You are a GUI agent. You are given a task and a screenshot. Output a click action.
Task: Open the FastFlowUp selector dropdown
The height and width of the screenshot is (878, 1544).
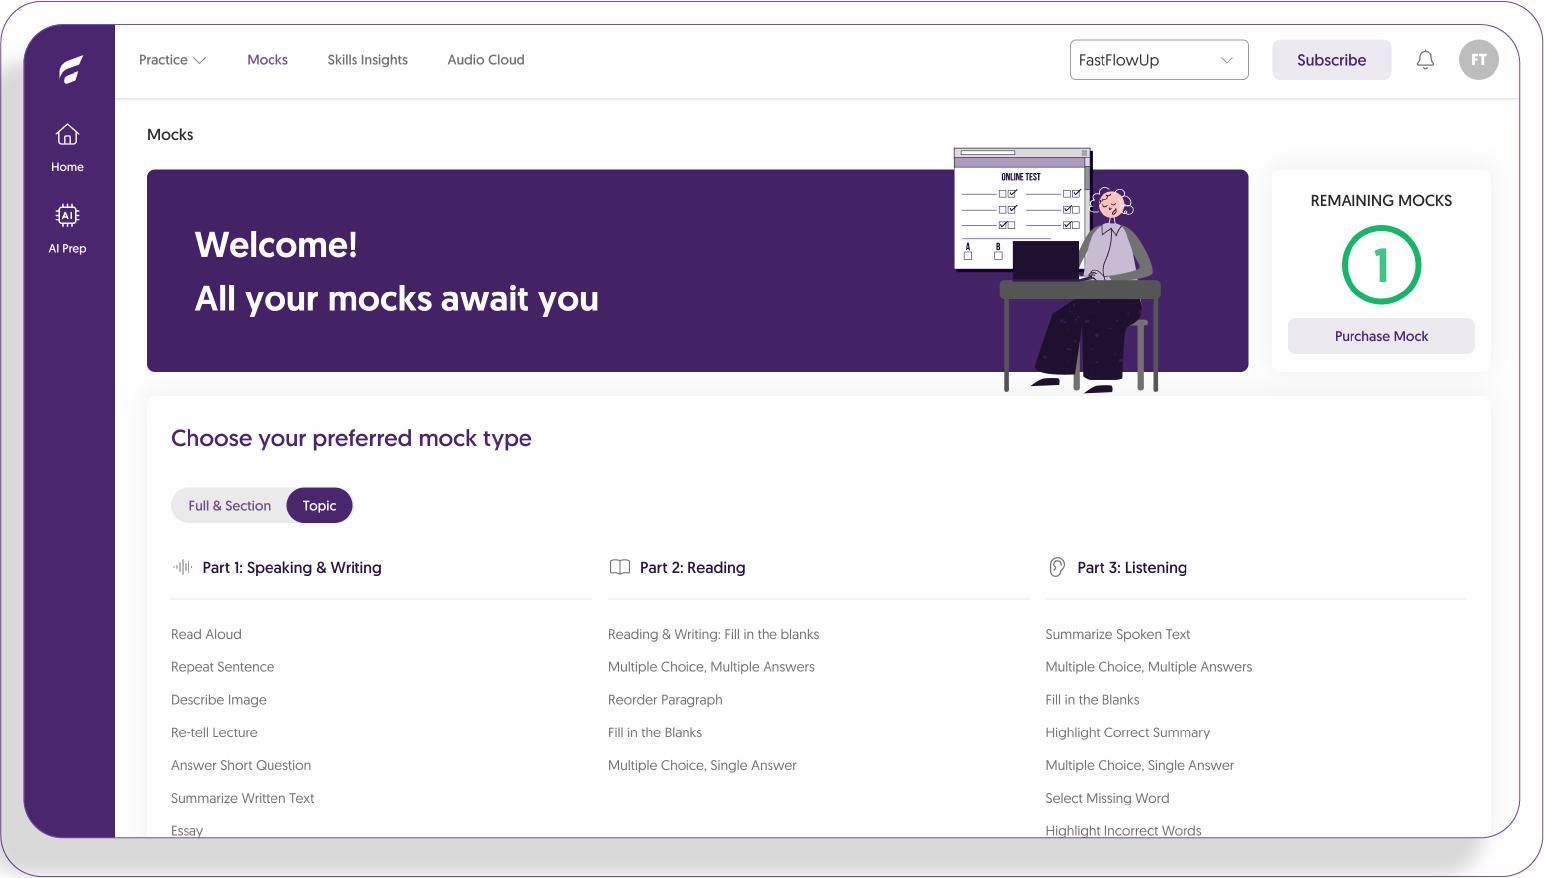(x=1158, y=60)
